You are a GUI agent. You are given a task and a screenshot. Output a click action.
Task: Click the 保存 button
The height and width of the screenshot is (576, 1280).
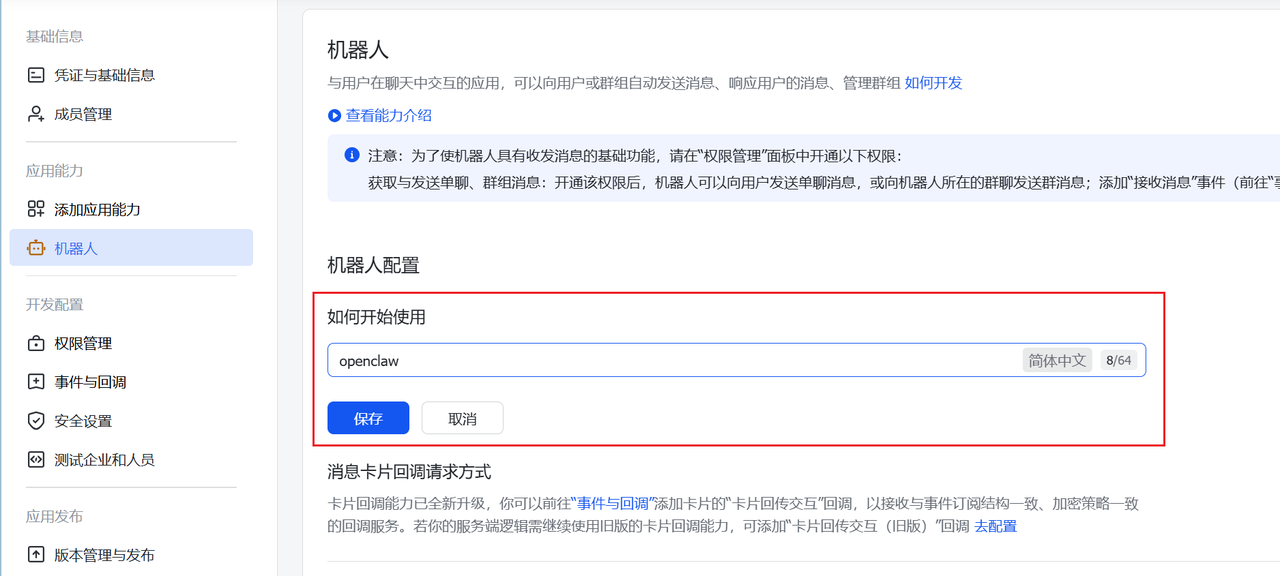(x=368, y=417)
